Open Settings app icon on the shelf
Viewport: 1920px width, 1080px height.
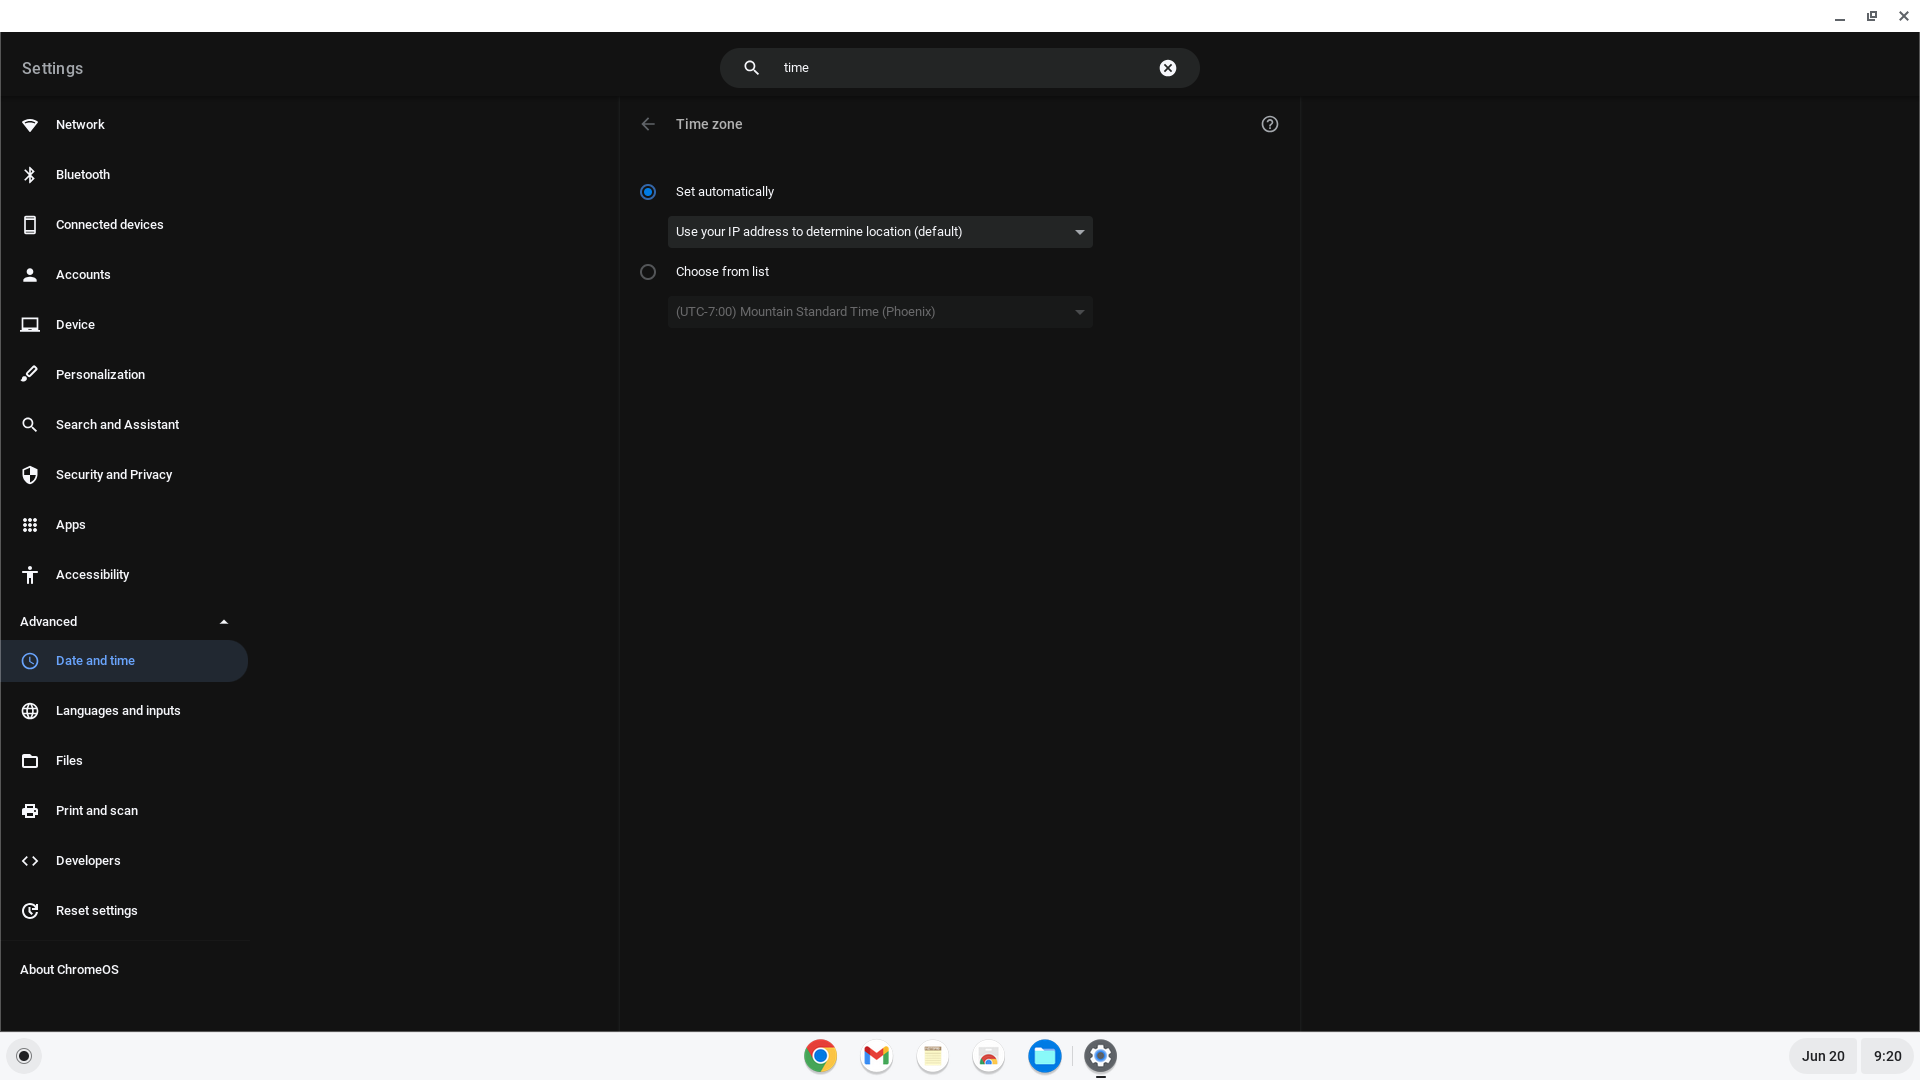point(1101,1056)
